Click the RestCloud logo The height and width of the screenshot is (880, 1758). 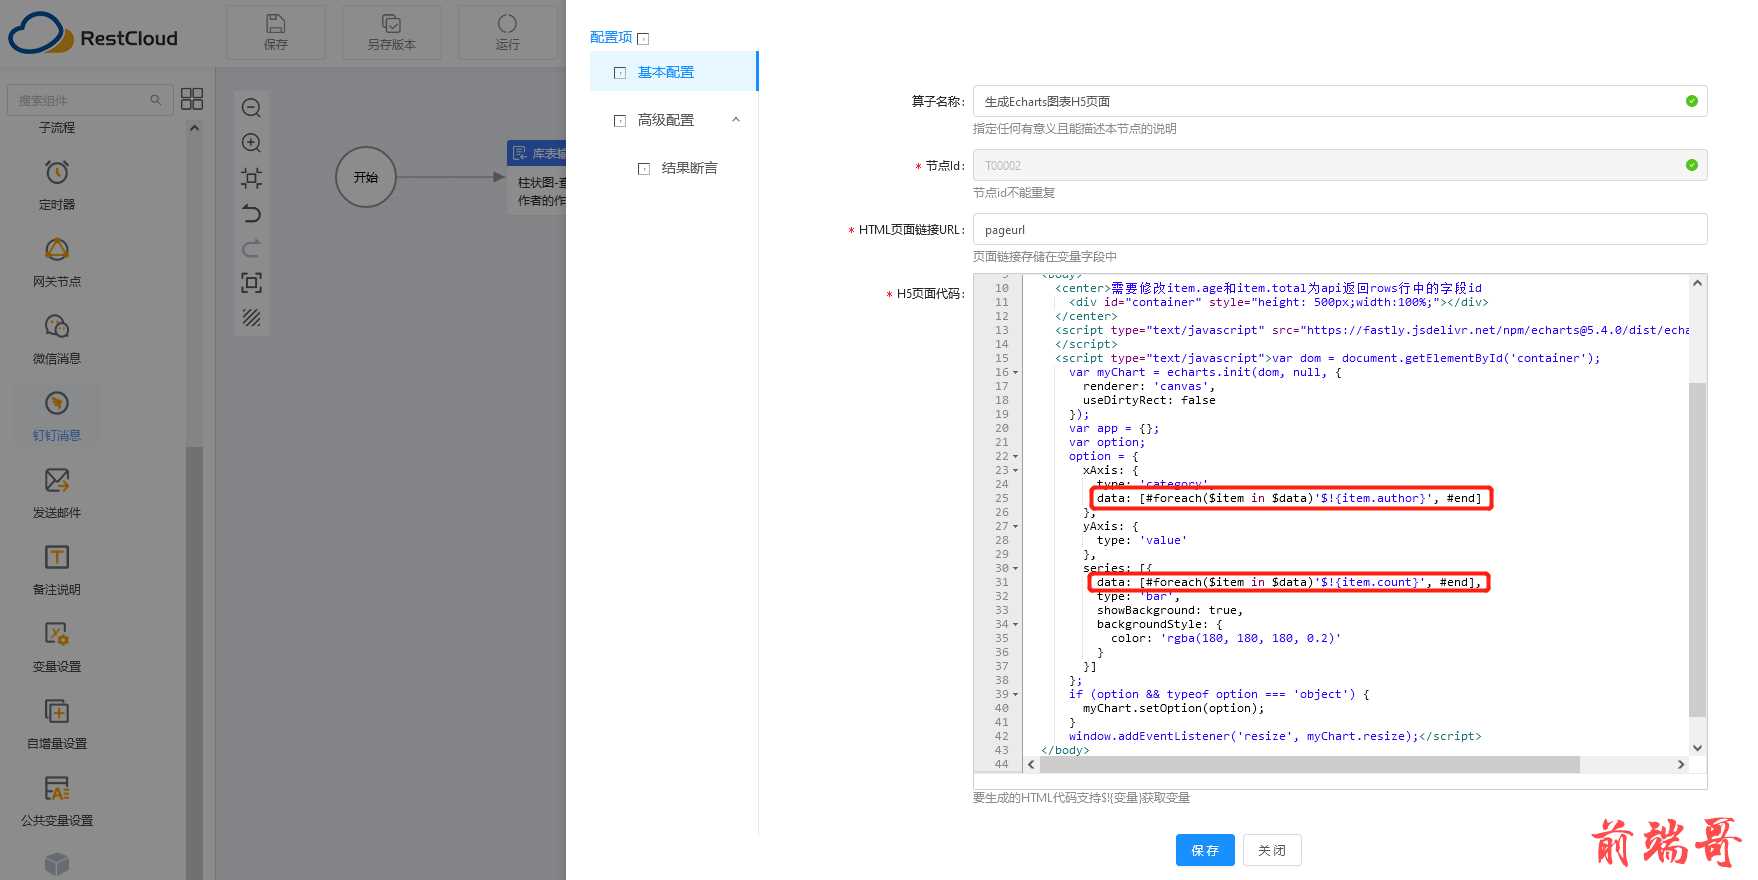(93, 33)
